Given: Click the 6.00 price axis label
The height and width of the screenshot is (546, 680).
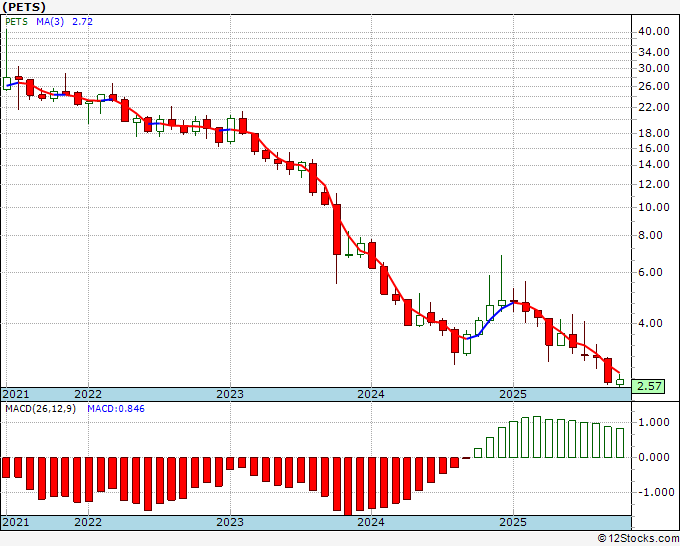Looking at the screenshot, I should (651, 272).
